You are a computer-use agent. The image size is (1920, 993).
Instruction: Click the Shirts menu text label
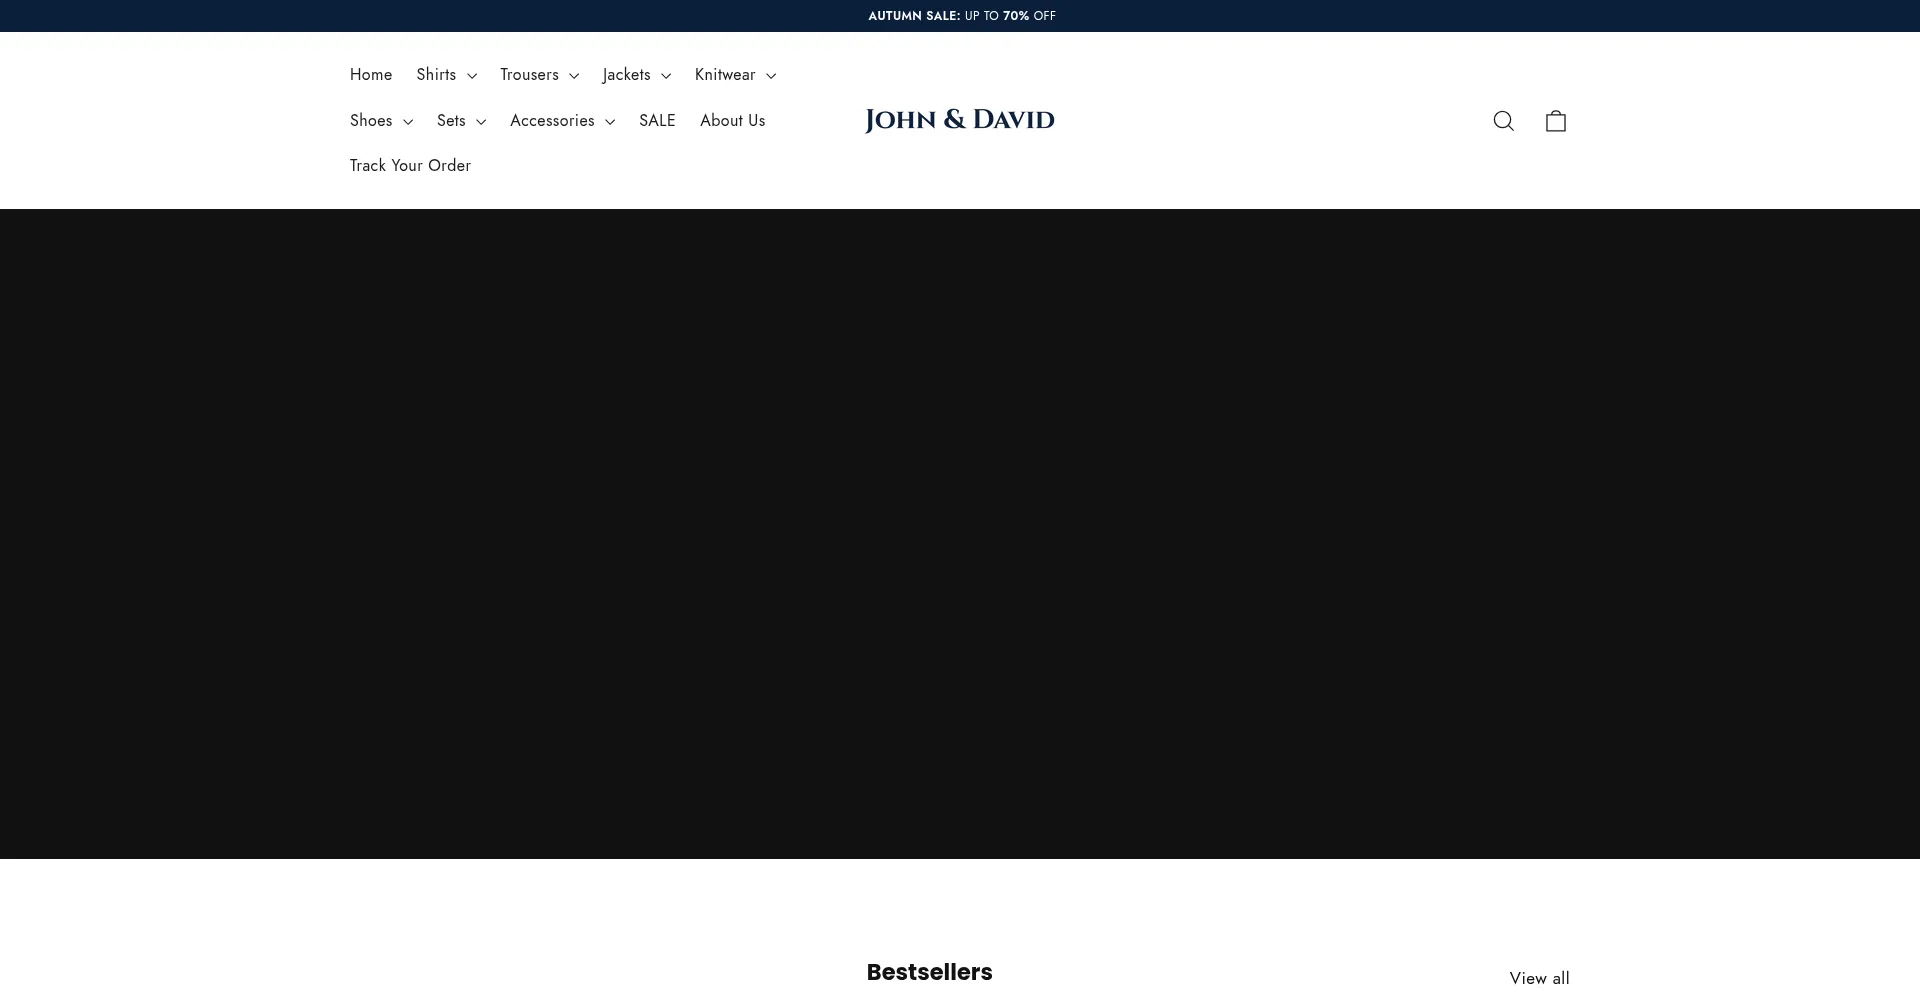pos(436,75)
